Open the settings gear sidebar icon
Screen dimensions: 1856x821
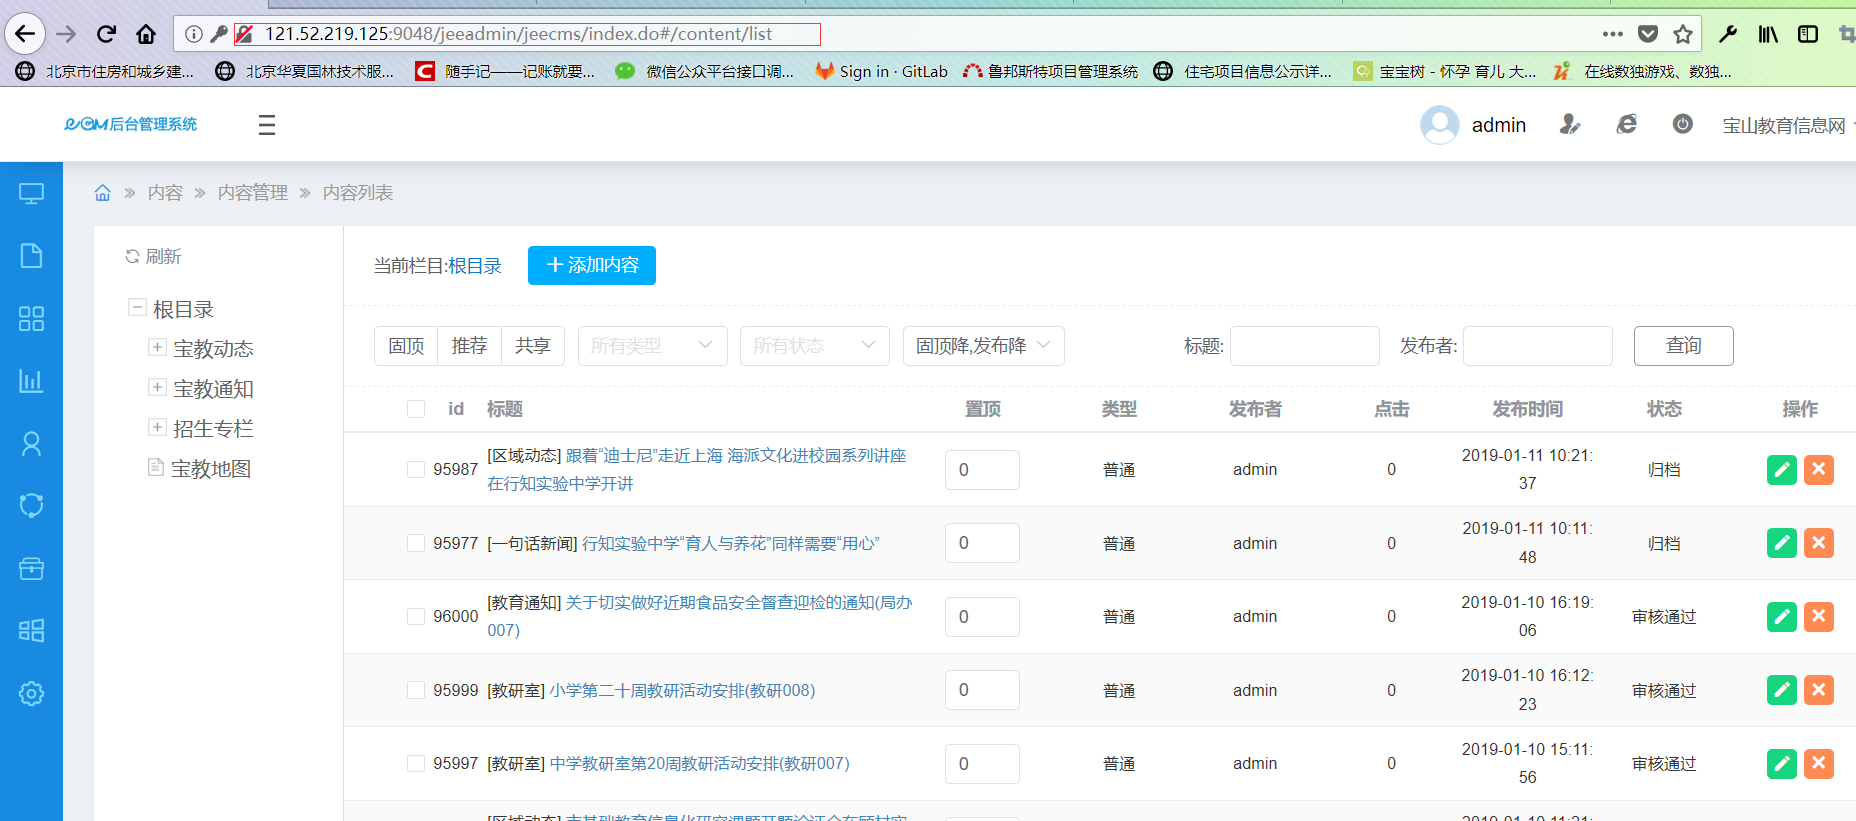[31, 693]
